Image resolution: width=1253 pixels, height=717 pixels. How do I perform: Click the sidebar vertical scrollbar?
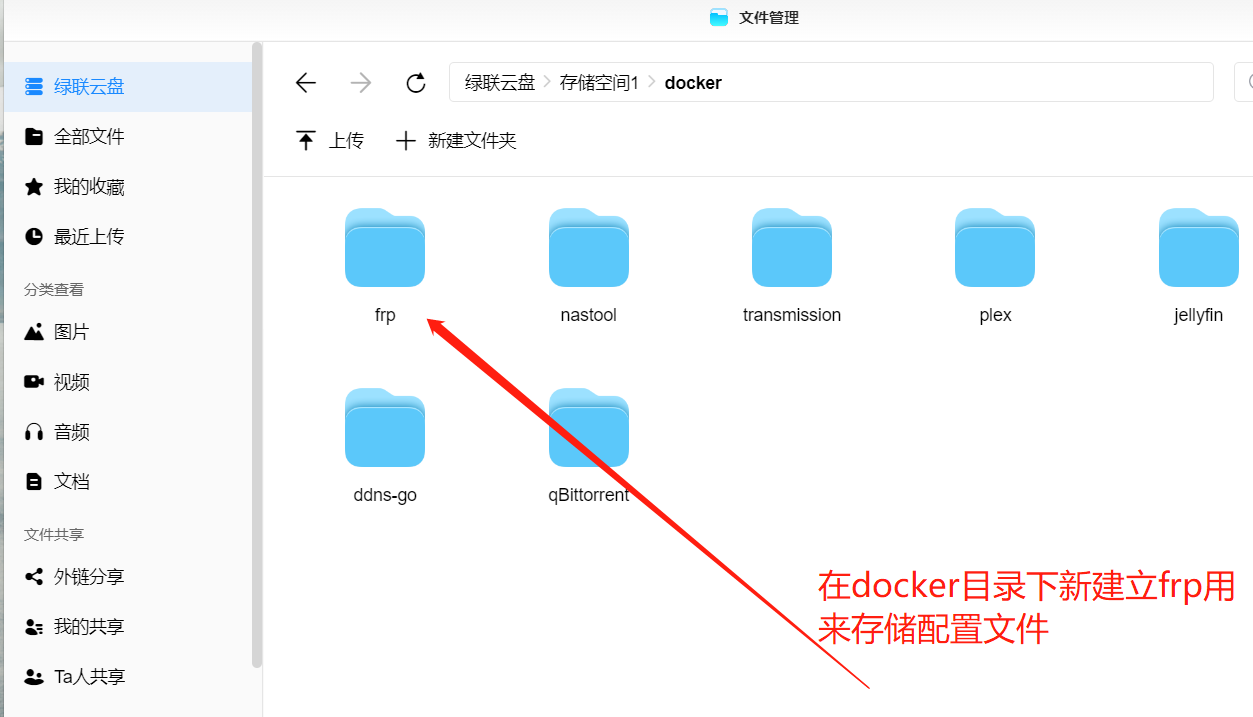(257, 354)
